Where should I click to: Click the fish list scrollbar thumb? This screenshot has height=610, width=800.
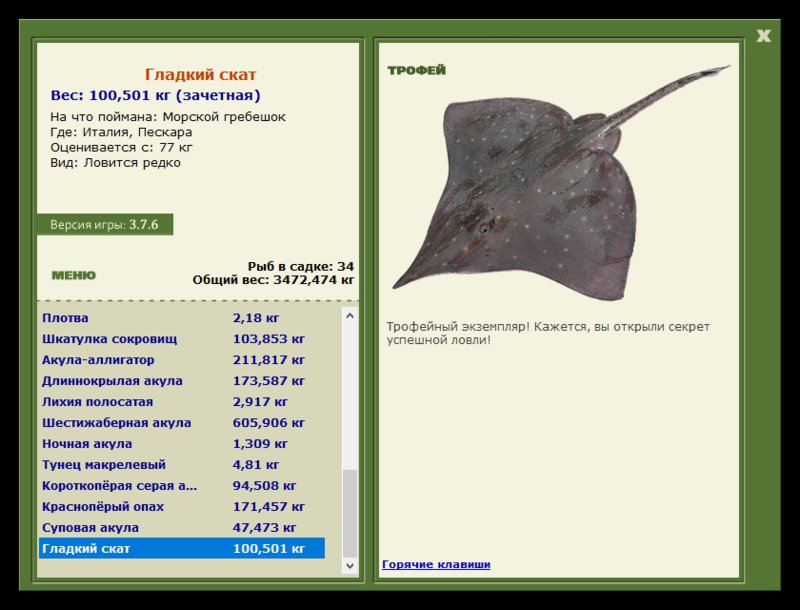[350, 513]
